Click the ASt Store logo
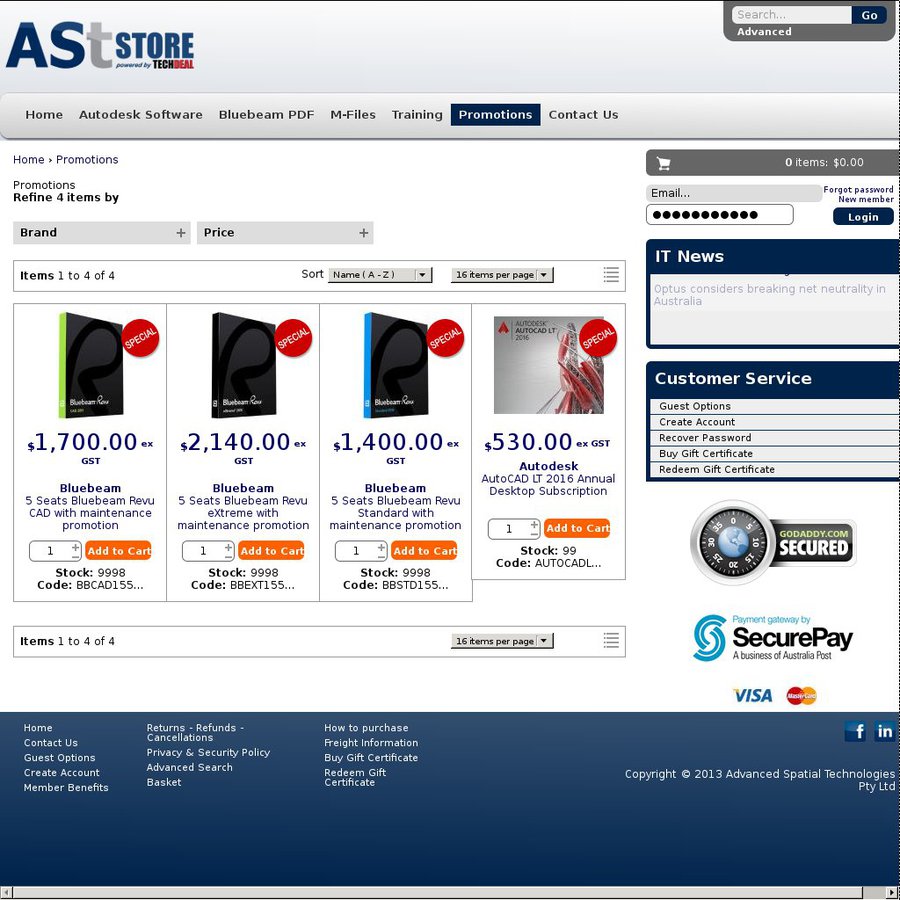The image size is (900, 900). pyautogui.click(x=100, y=46)
